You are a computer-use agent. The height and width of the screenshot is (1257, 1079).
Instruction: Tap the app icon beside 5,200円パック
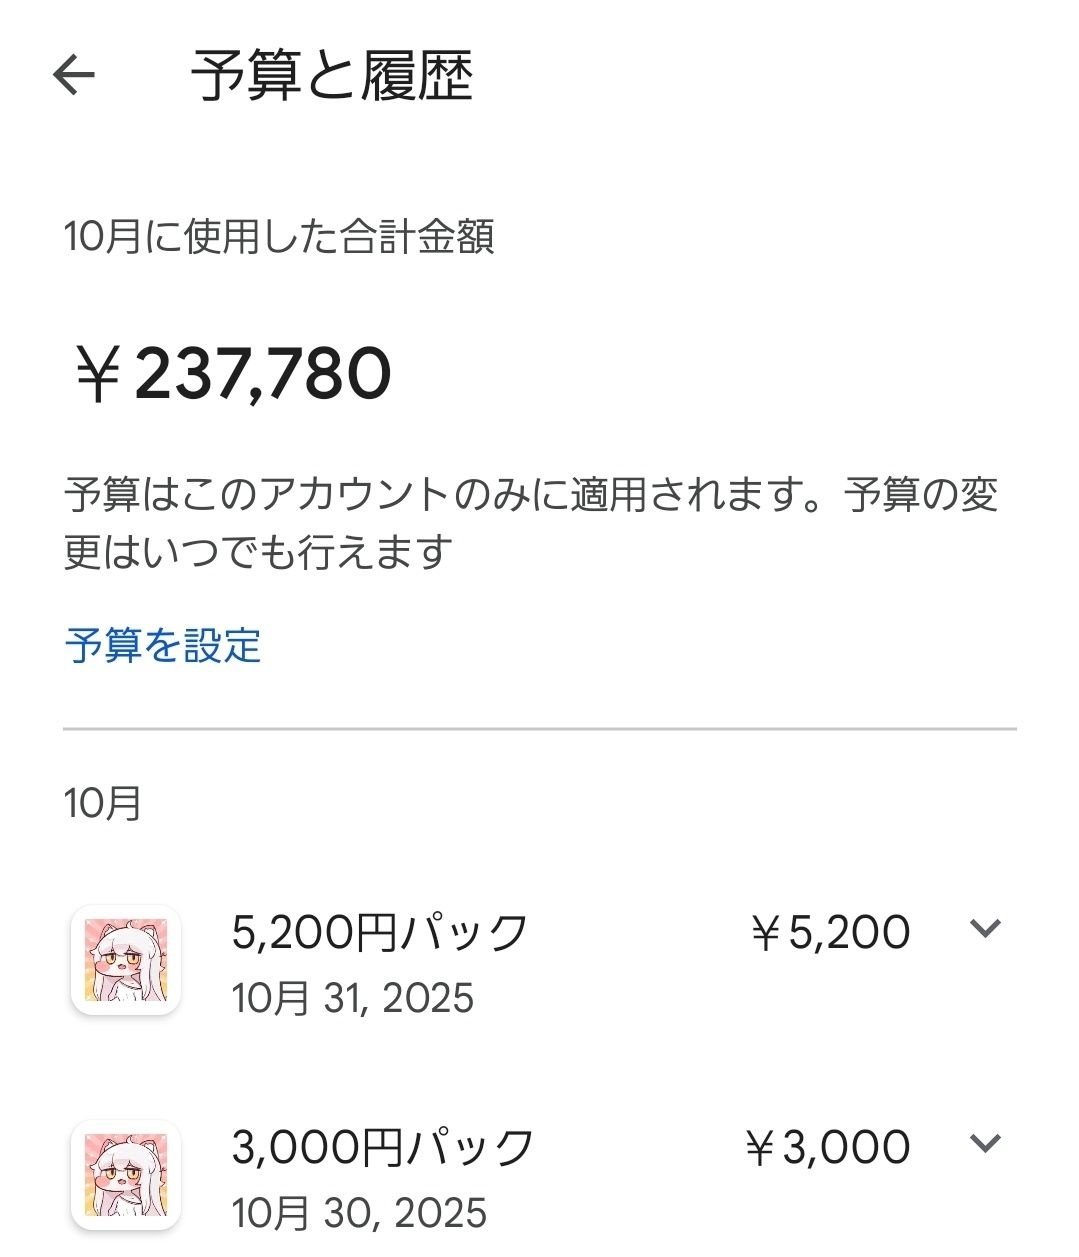click(126, 960)
